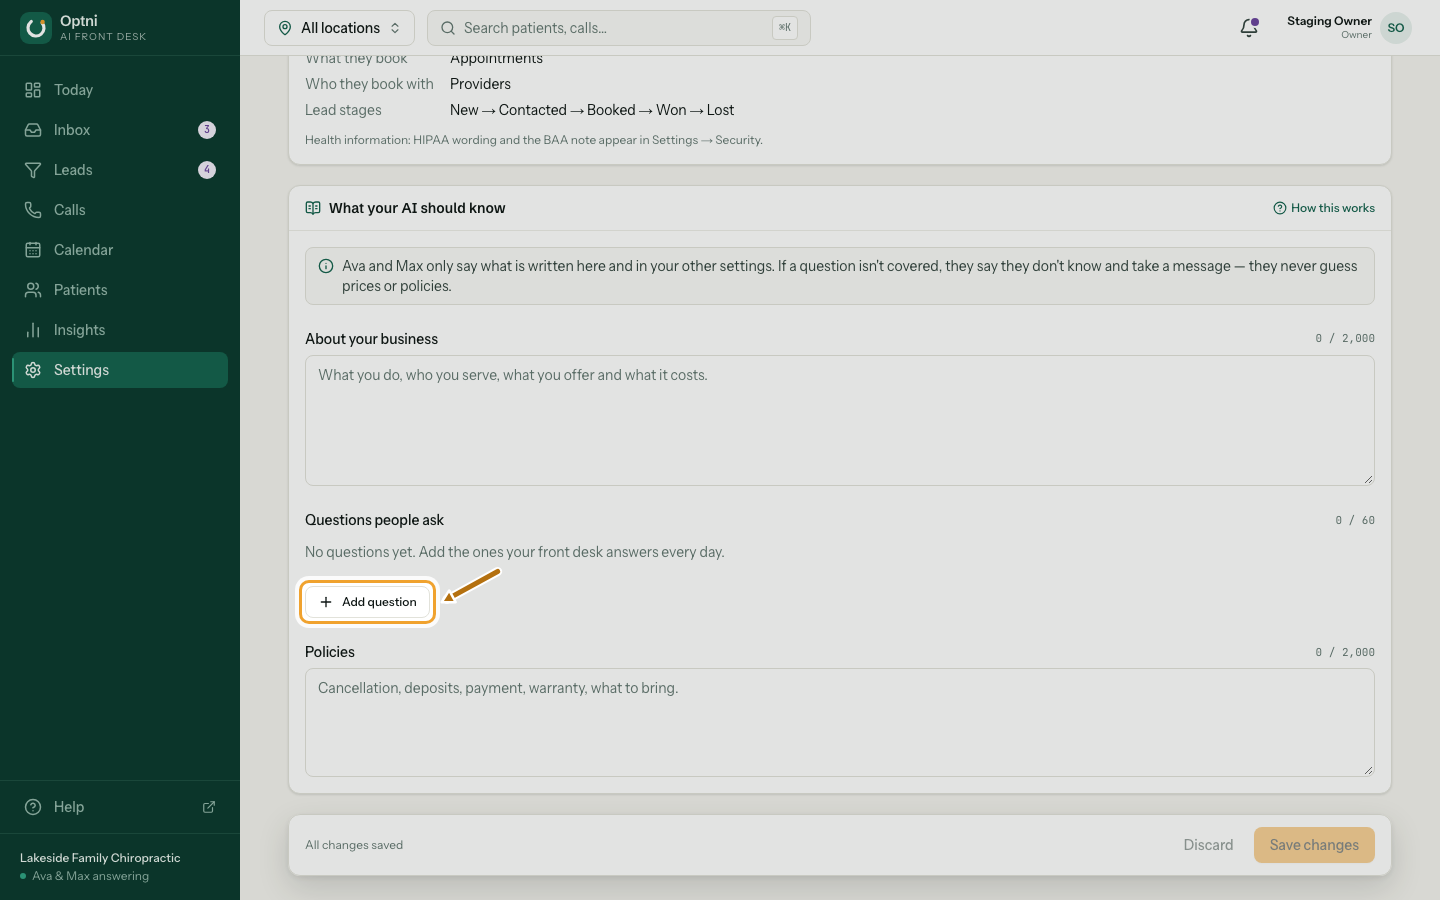Click the All locations up-down chevron
The height and width of the screenshot is (900, 1440).
point(395,28)
